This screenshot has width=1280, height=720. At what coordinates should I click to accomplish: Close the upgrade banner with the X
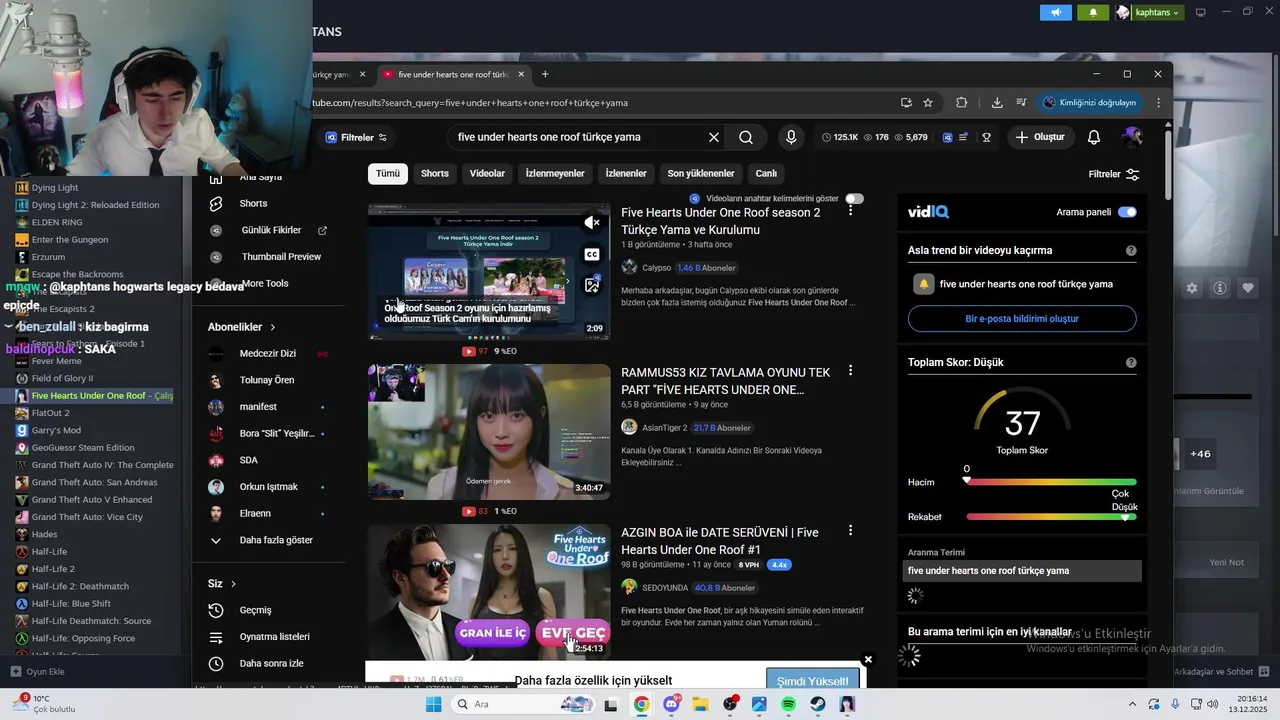pyautogui.click(x=868, y=659)
